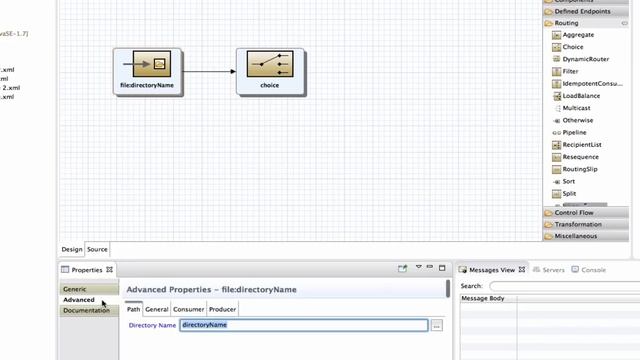Pick the Aggregate icon in Routing palette
The image size is (640, 360).
pyautogui.click(x=556, y=35)
